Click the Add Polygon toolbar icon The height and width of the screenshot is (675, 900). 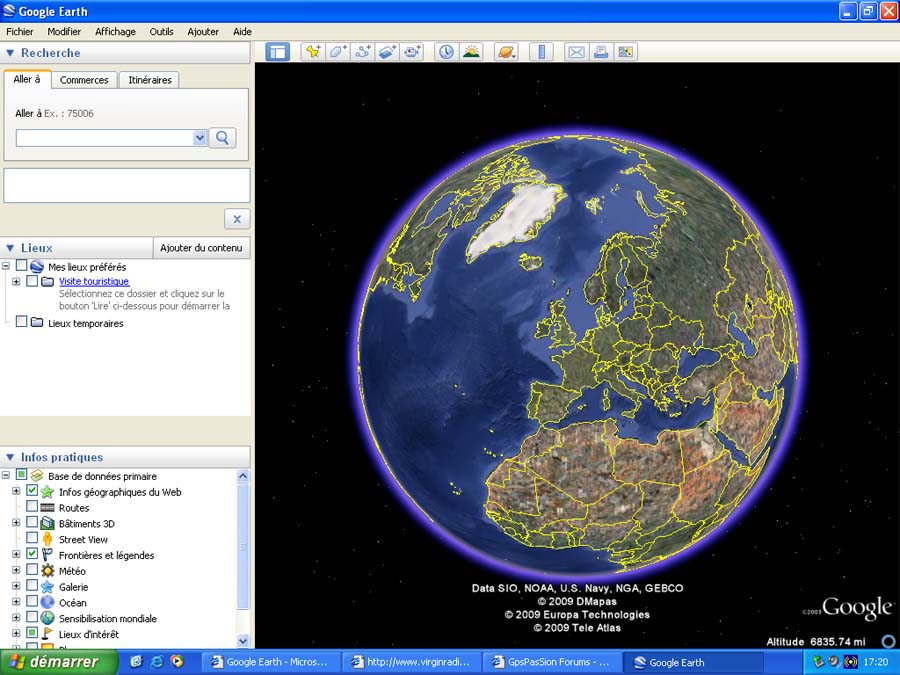(338, 52)
